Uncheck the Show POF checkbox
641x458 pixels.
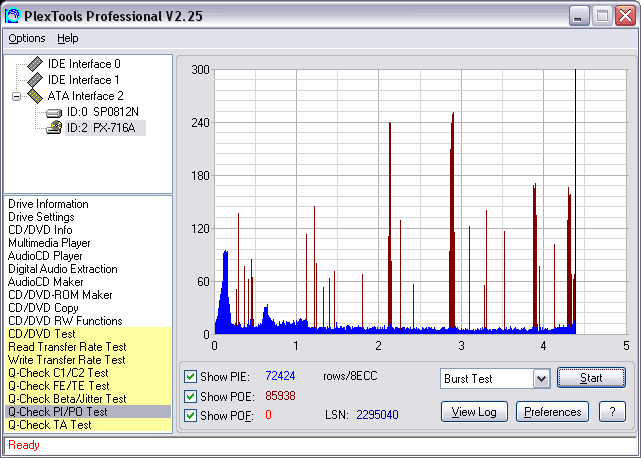click(190, 415)
